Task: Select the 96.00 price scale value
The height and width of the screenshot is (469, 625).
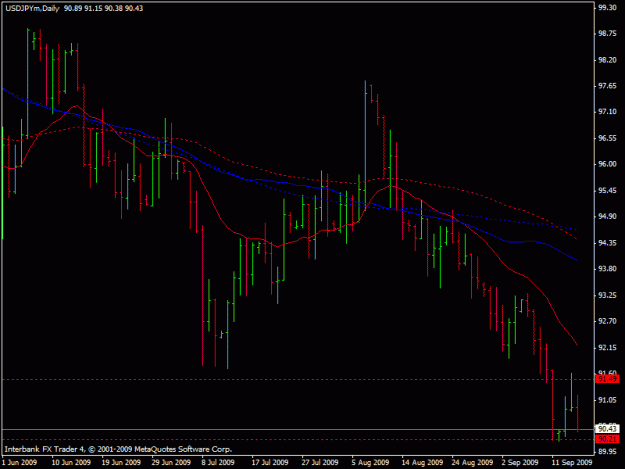Action: click(x=607, y=164)
